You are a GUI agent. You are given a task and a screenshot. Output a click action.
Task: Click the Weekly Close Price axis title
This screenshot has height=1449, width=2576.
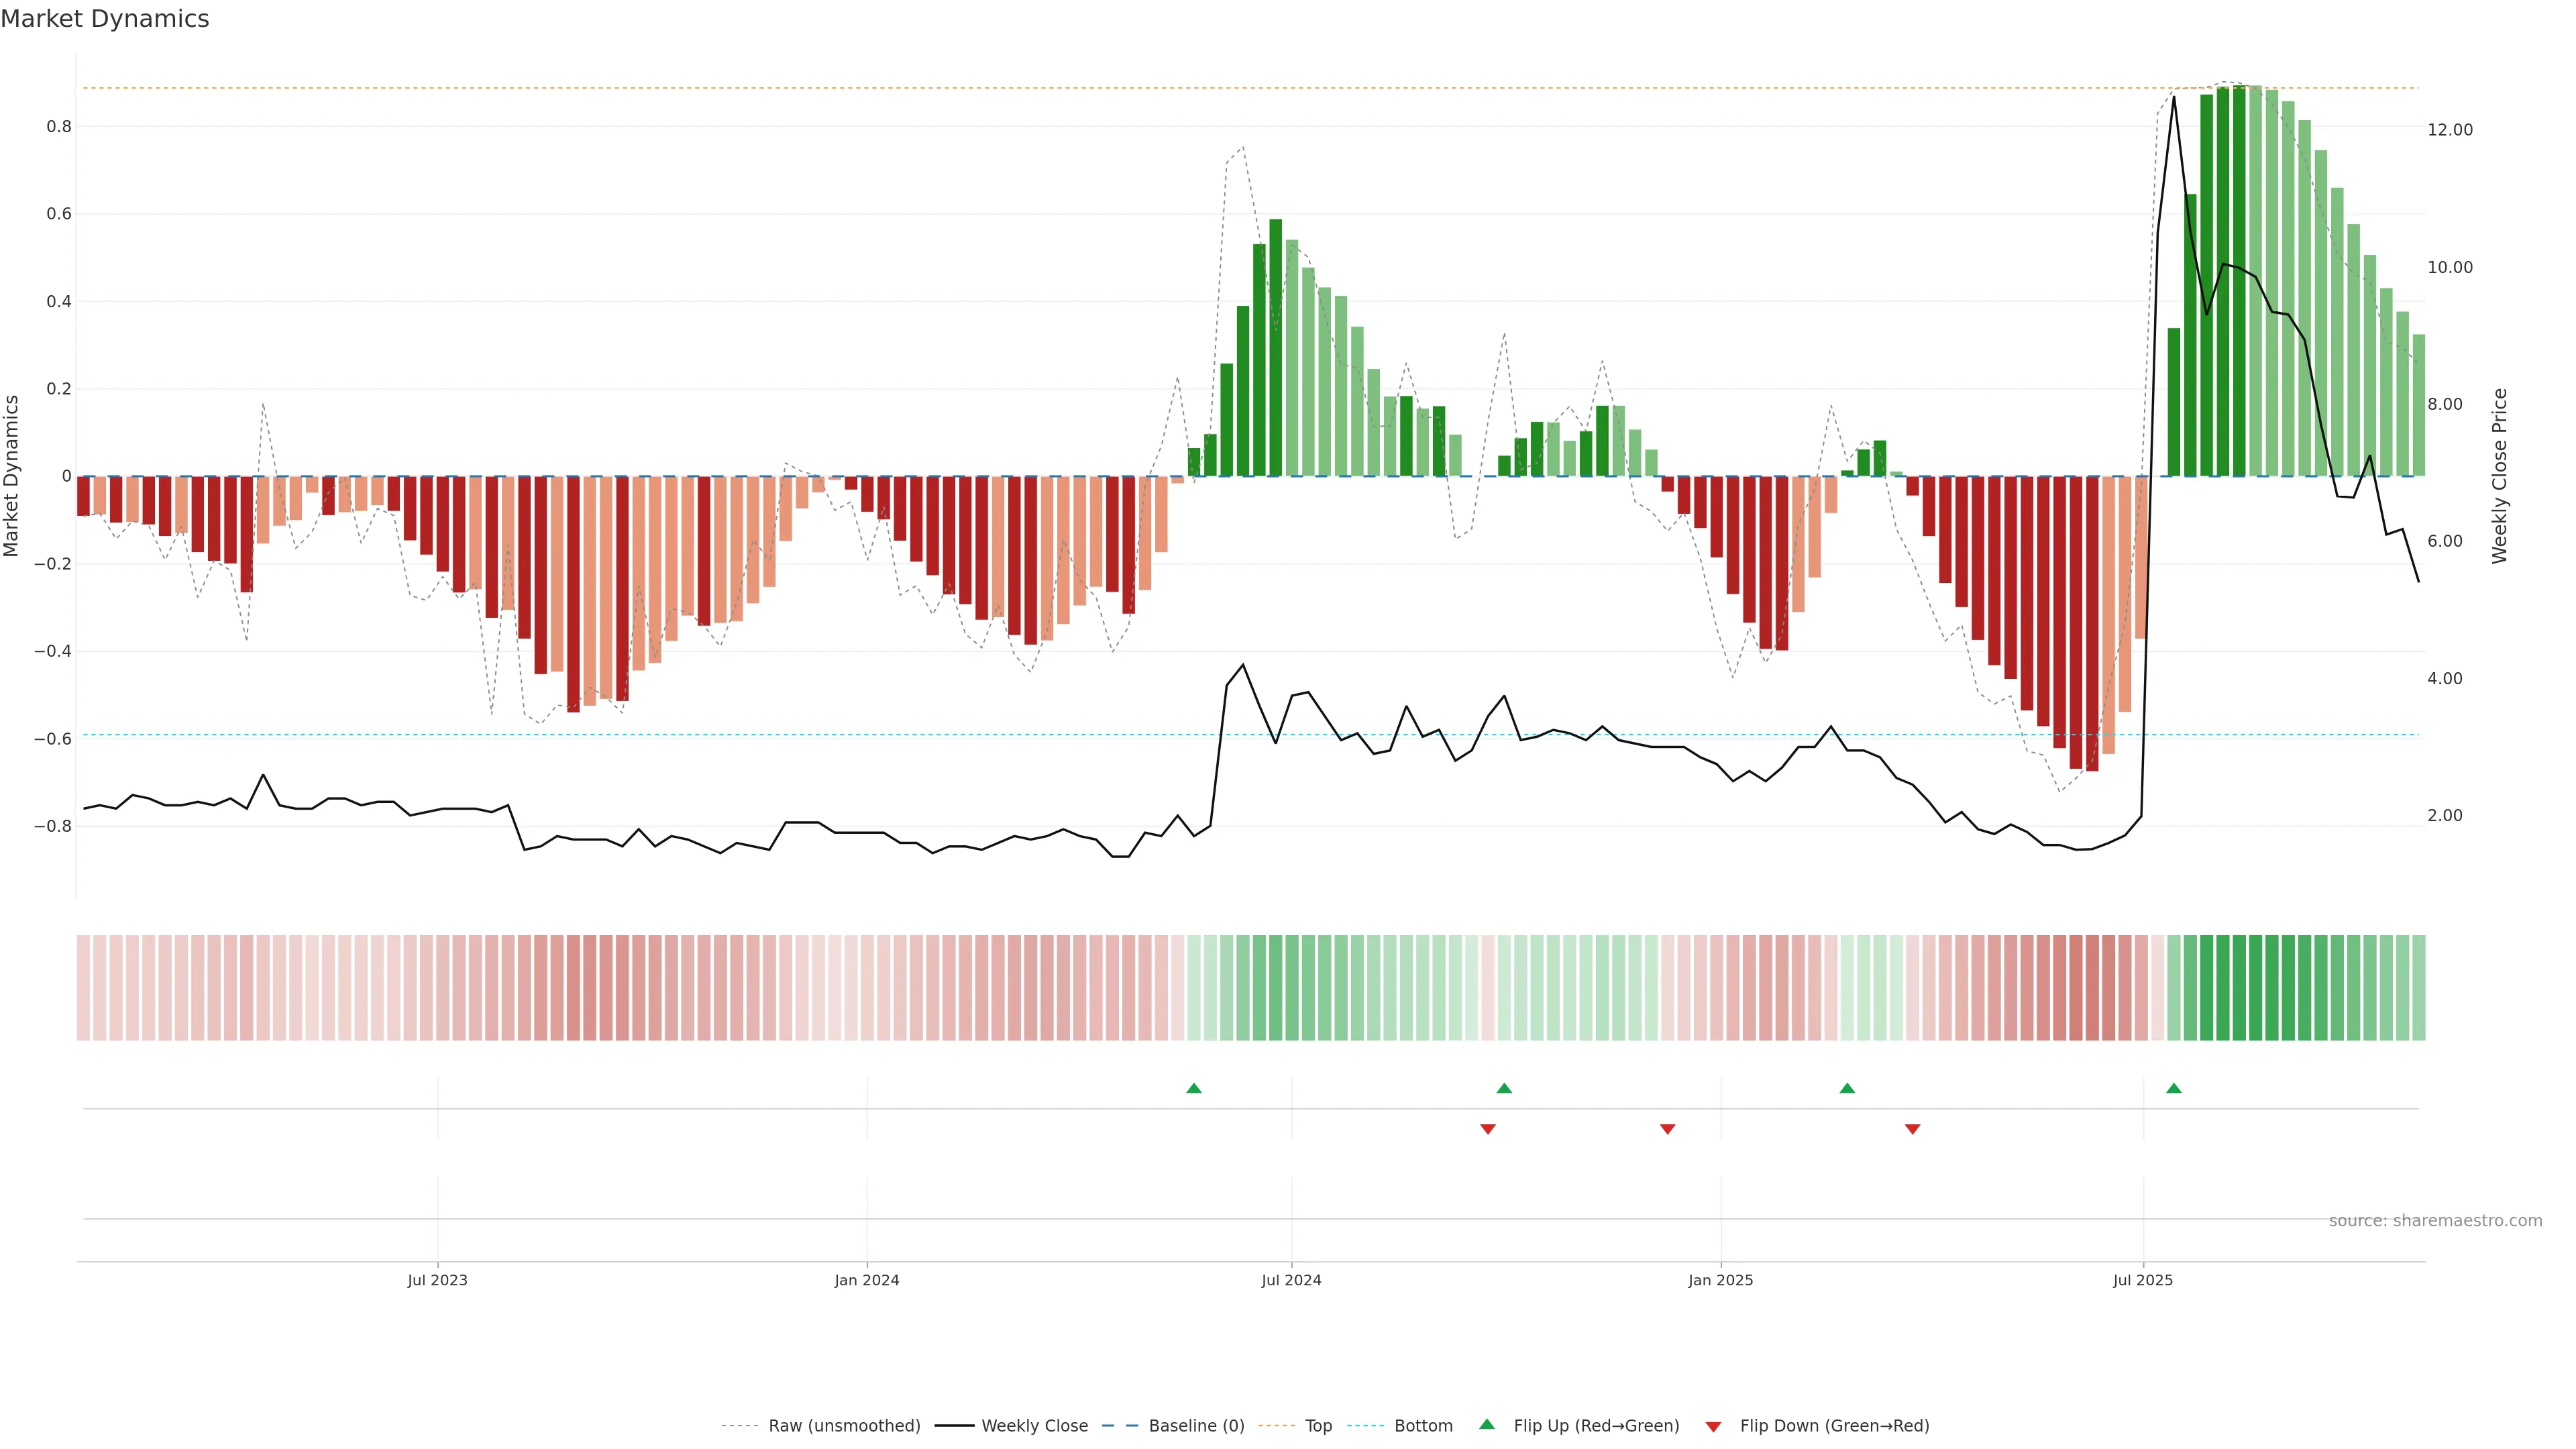click(2499, 476)
